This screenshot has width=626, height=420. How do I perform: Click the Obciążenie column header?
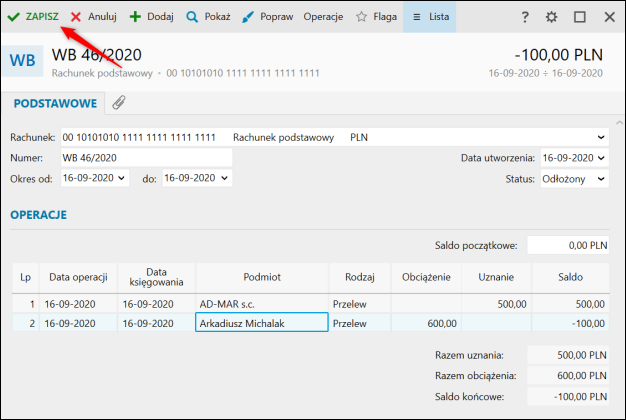coord(426,277)
